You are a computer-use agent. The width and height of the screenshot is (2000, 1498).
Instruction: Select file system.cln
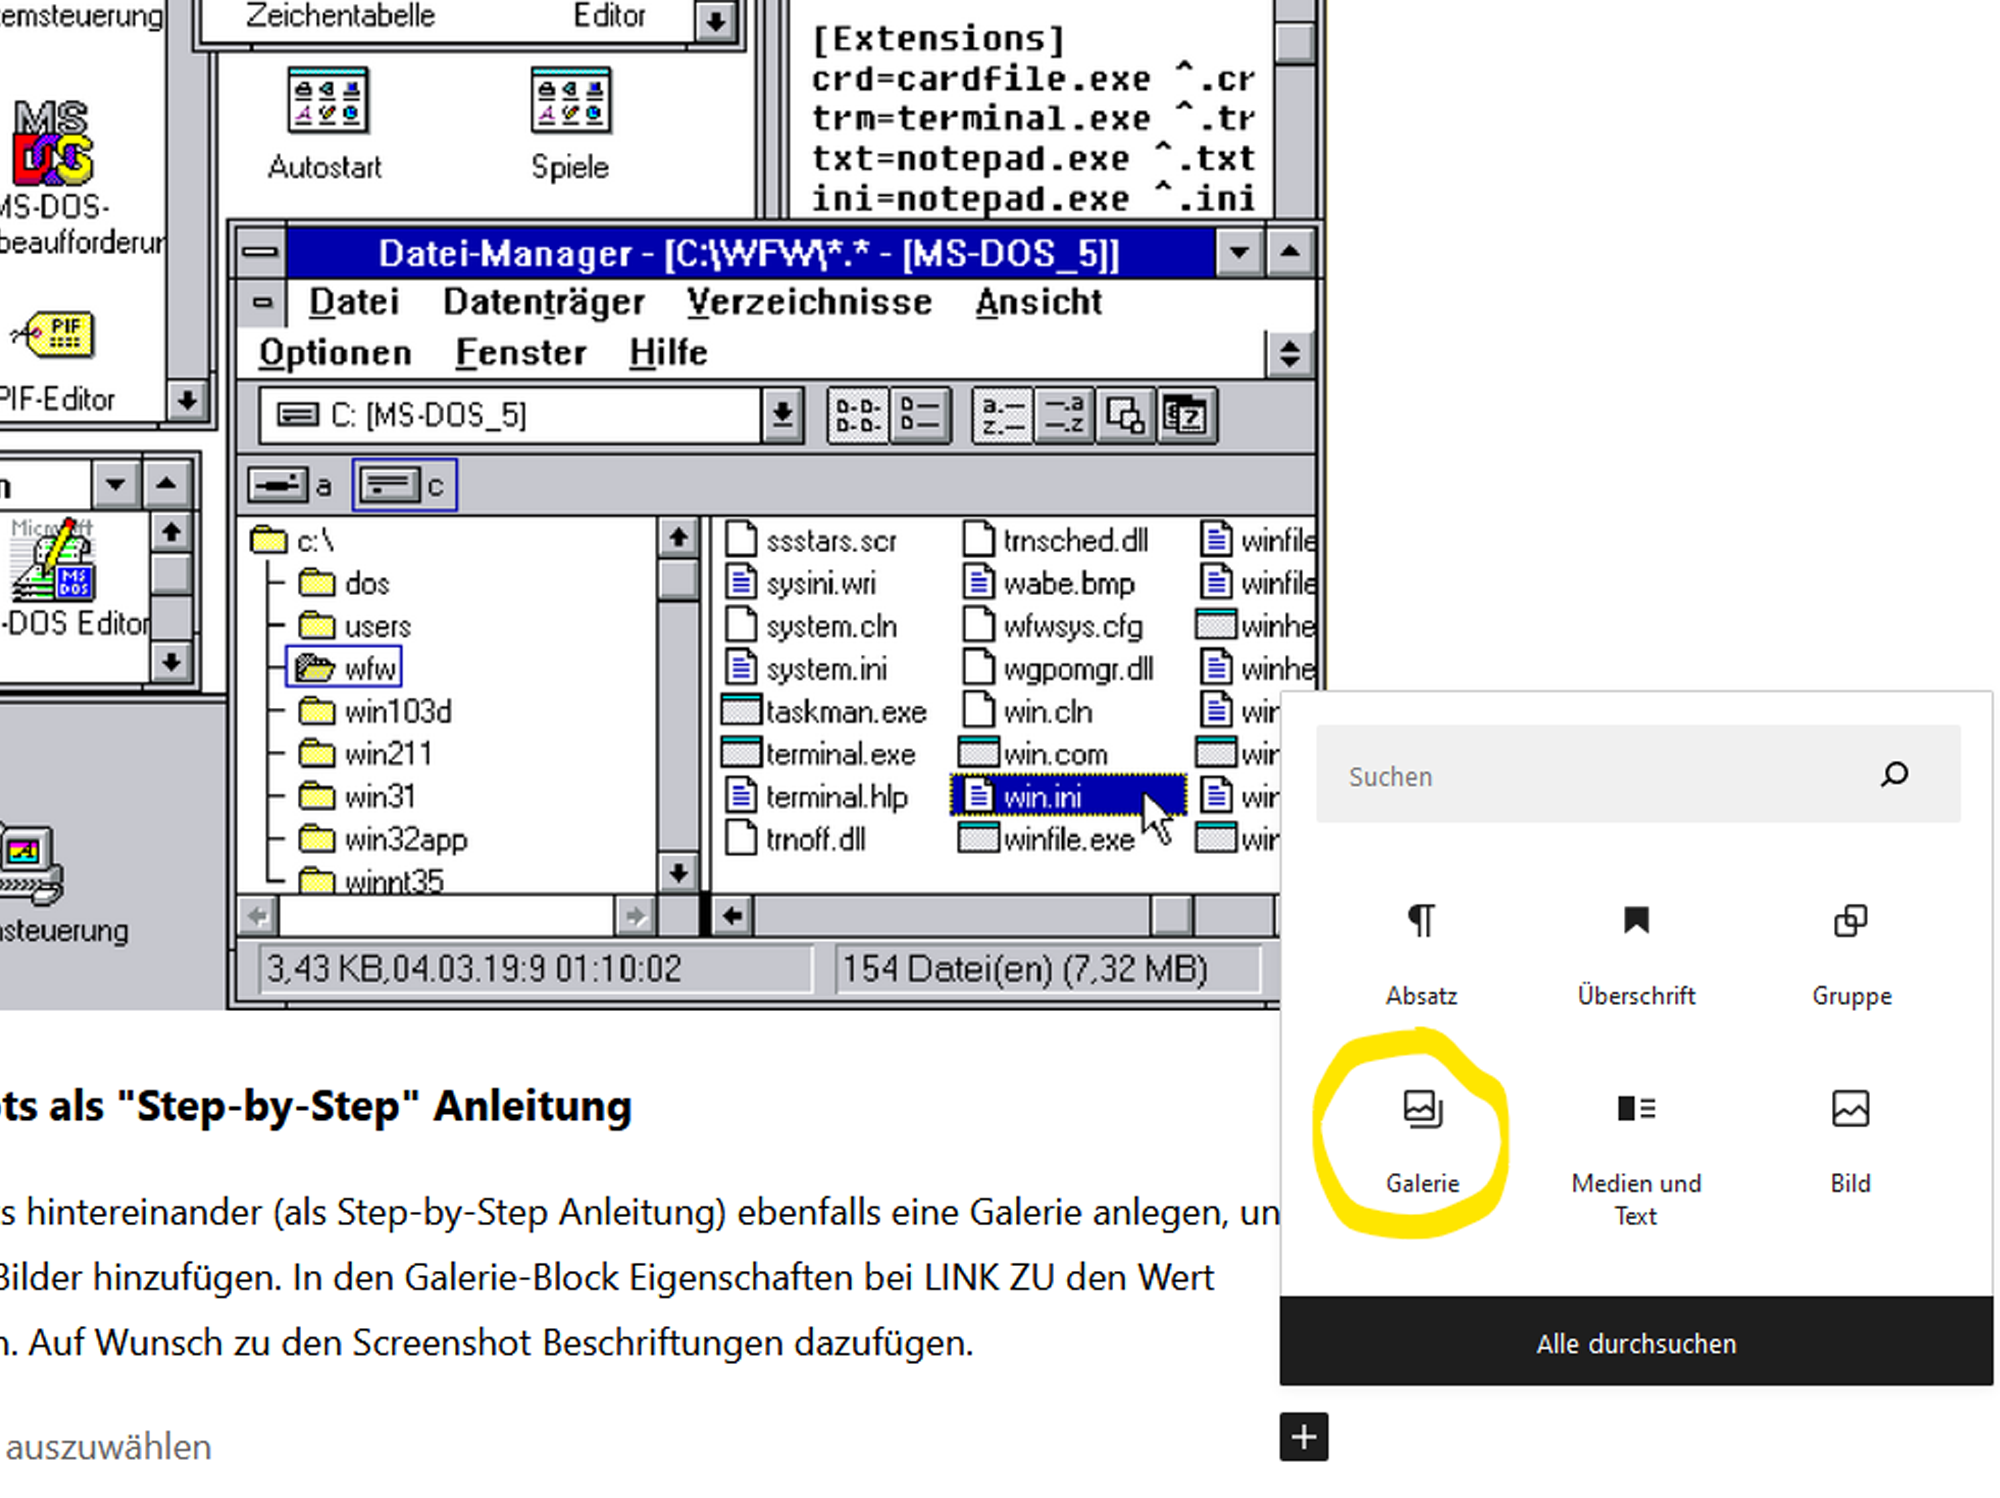[x=811, y=626]
